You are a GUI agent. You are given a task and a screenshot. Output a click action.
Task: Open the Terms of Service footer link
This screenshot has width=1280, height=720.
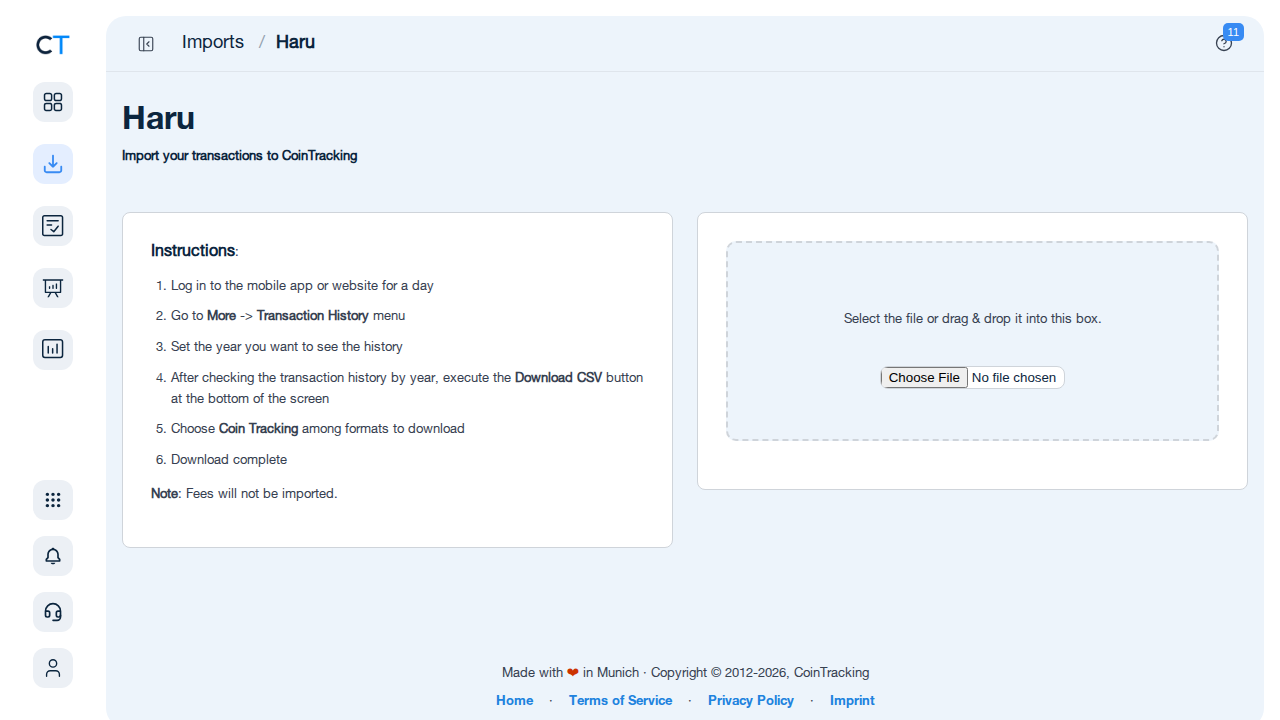[620, 700]
